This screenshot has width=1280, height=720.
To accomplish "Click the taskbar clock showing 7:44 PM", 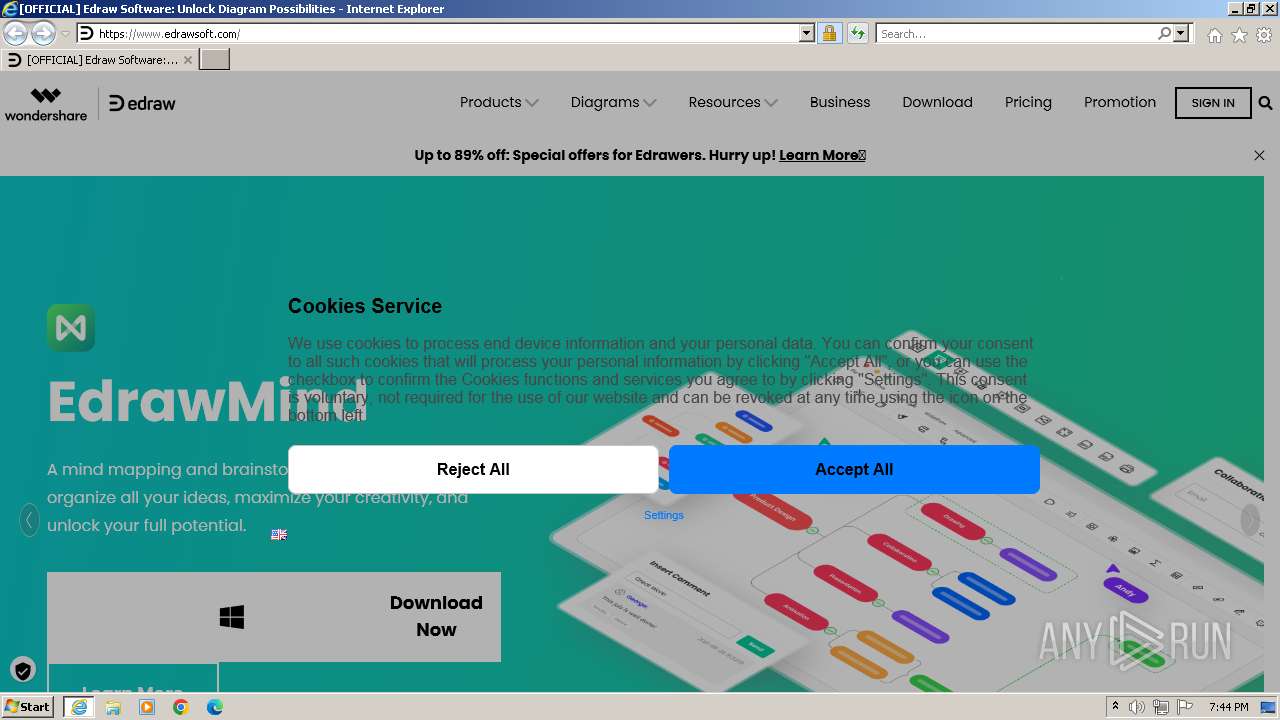I will (x=1228, y=707).
